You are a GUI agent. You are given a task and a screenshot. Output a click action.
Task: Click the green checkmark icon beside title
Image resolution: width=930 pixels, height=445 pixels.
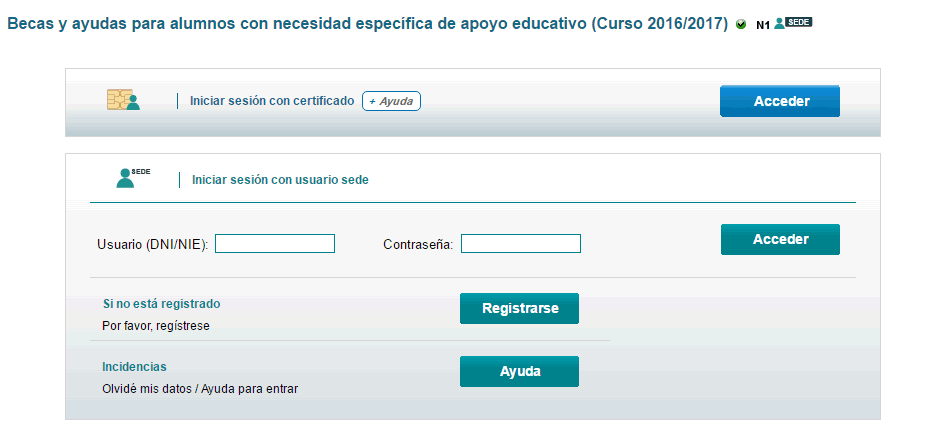click(741, 24)
